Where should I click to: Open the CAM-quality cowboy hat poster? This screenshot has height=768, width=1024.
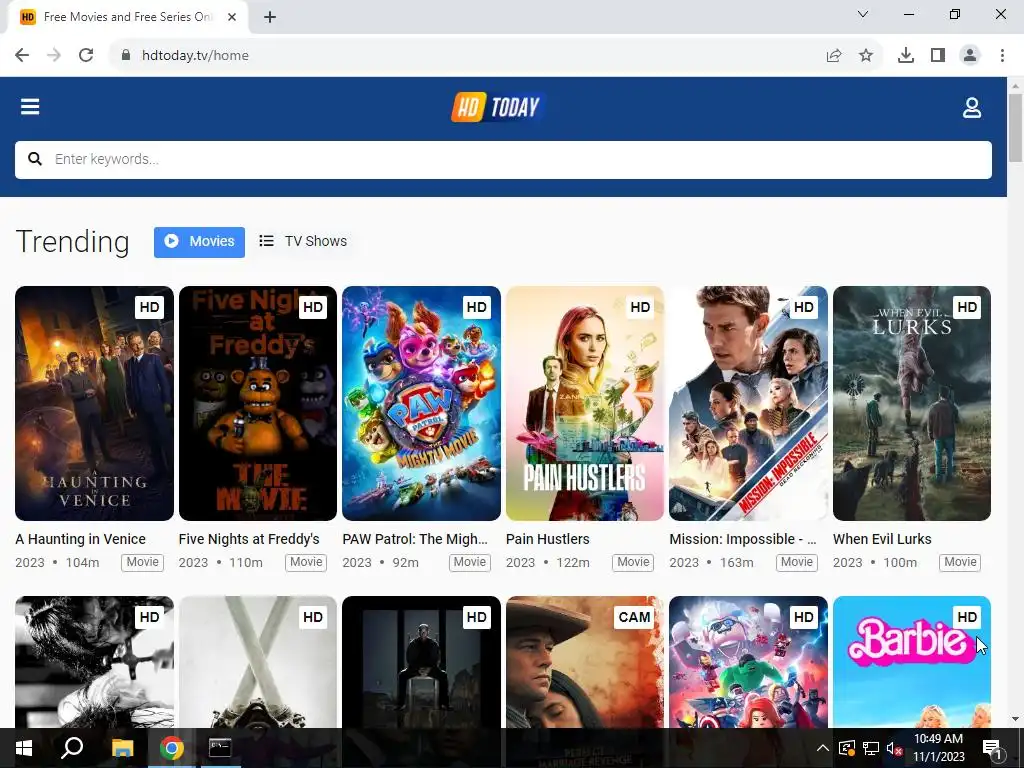tap(584, 661)
